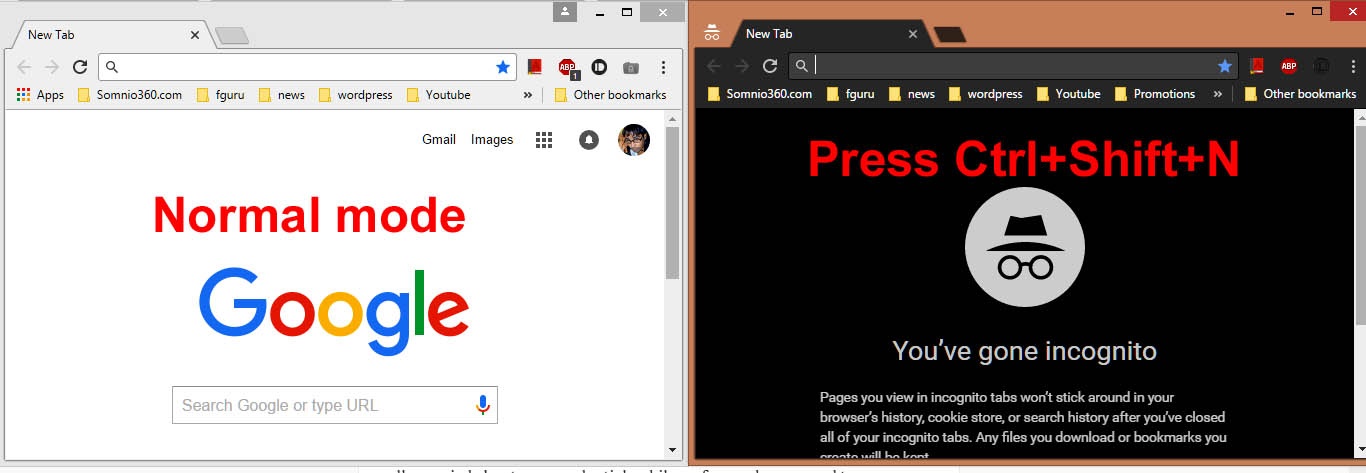This screenshot has width=1366, height=473.
Task: Open the Images link
Action: click(x=492, y=140)
